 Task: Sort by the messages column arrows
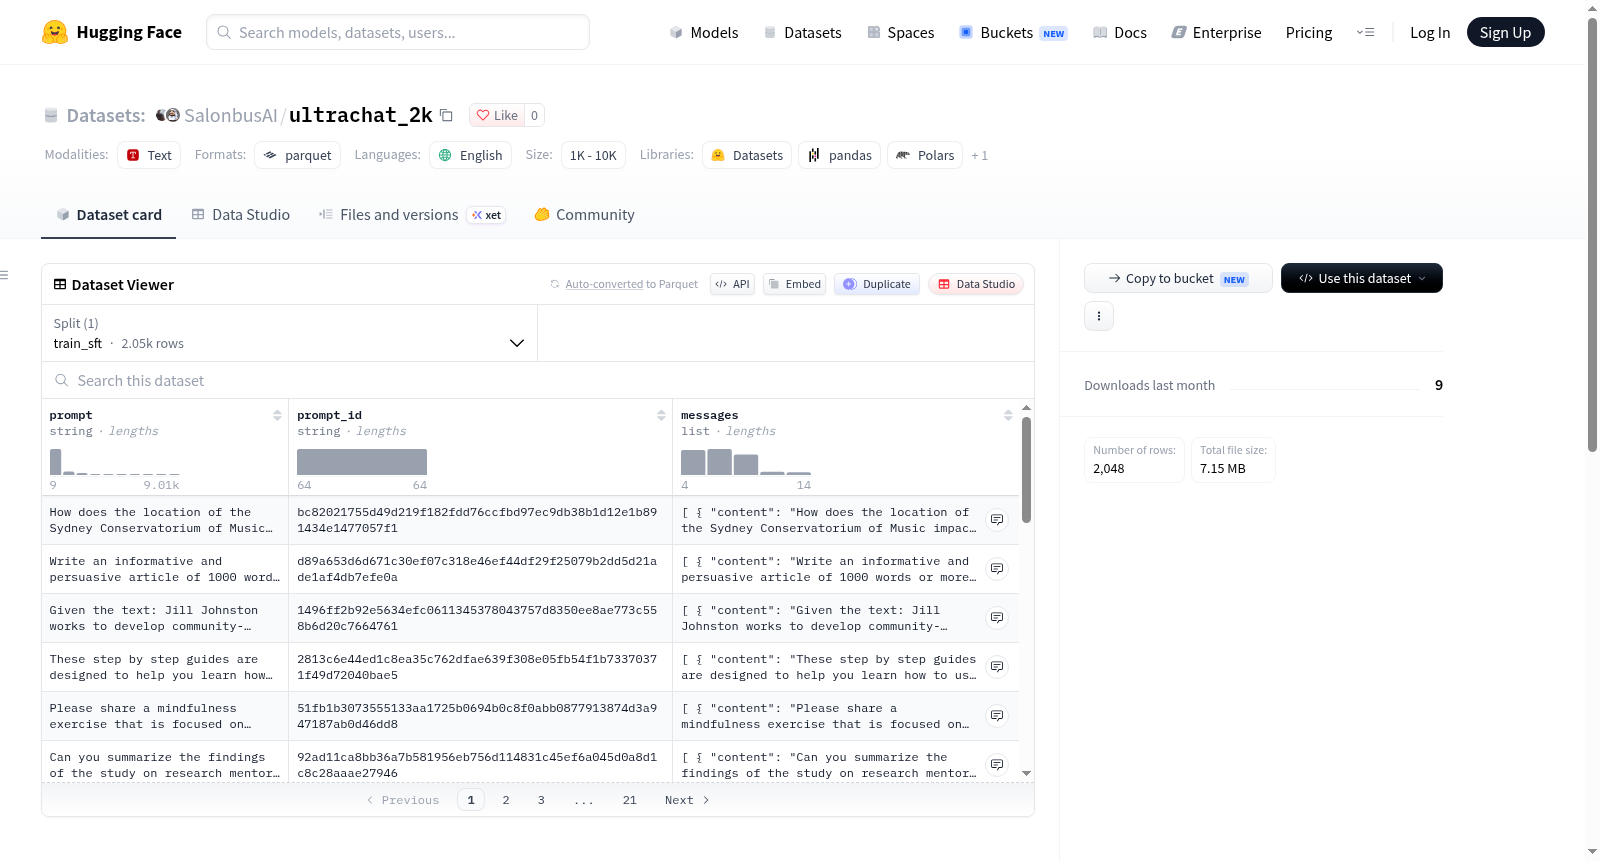1008,415
